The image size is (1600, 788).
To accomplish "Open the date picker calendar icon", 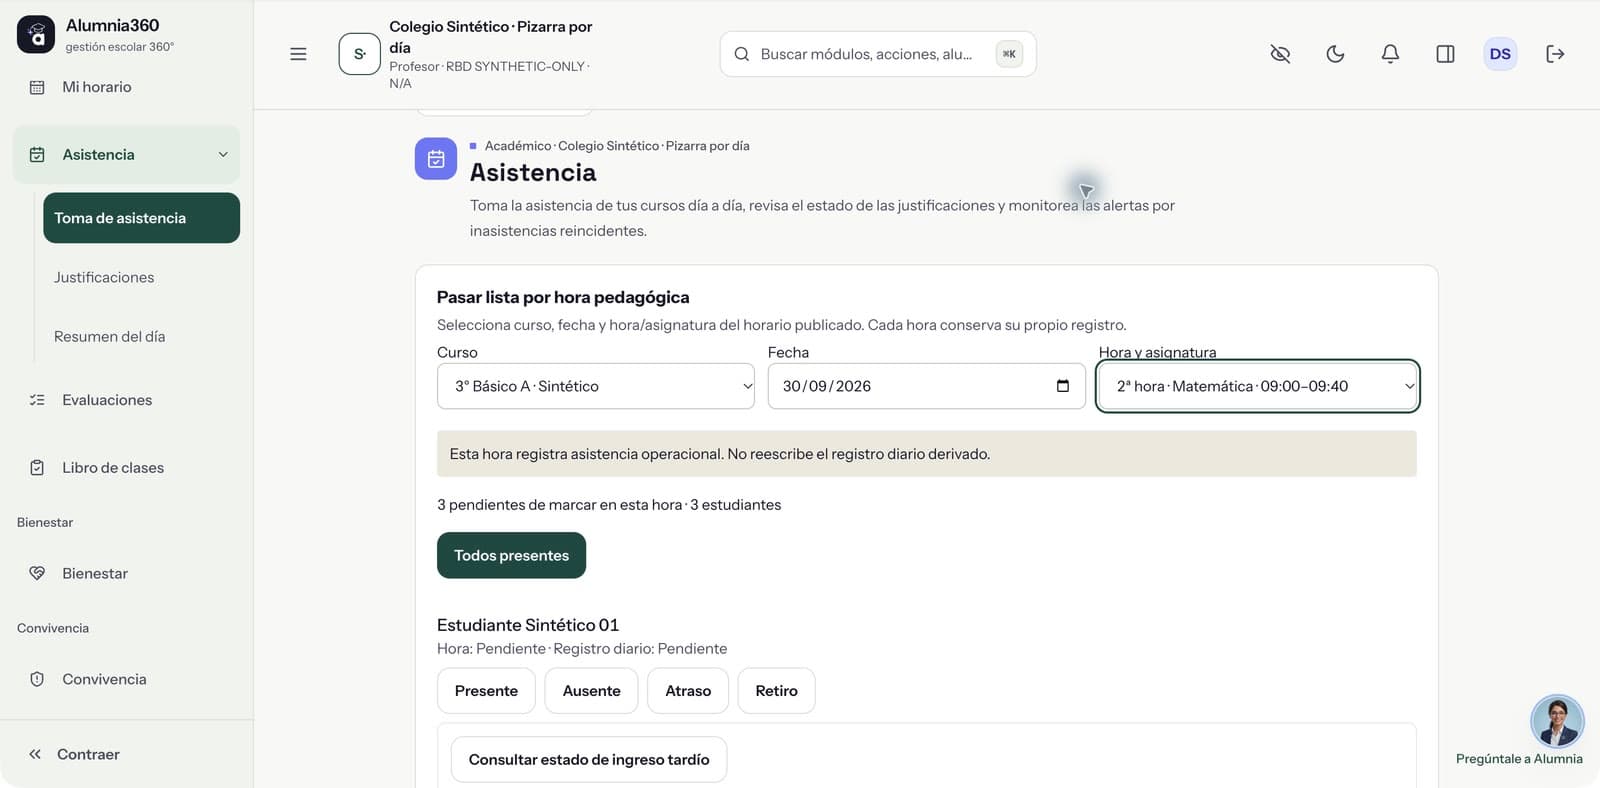I will tap(1063, 386).
